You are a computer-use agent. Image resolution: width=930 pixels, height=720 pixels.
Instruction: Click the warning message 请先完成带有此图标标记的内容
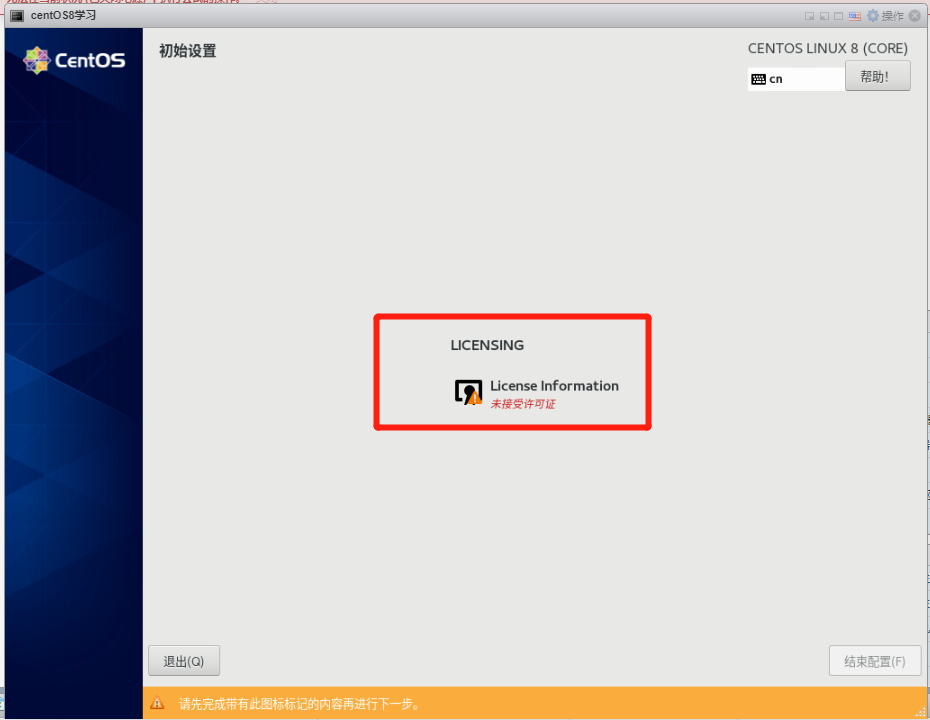point(300,704)
